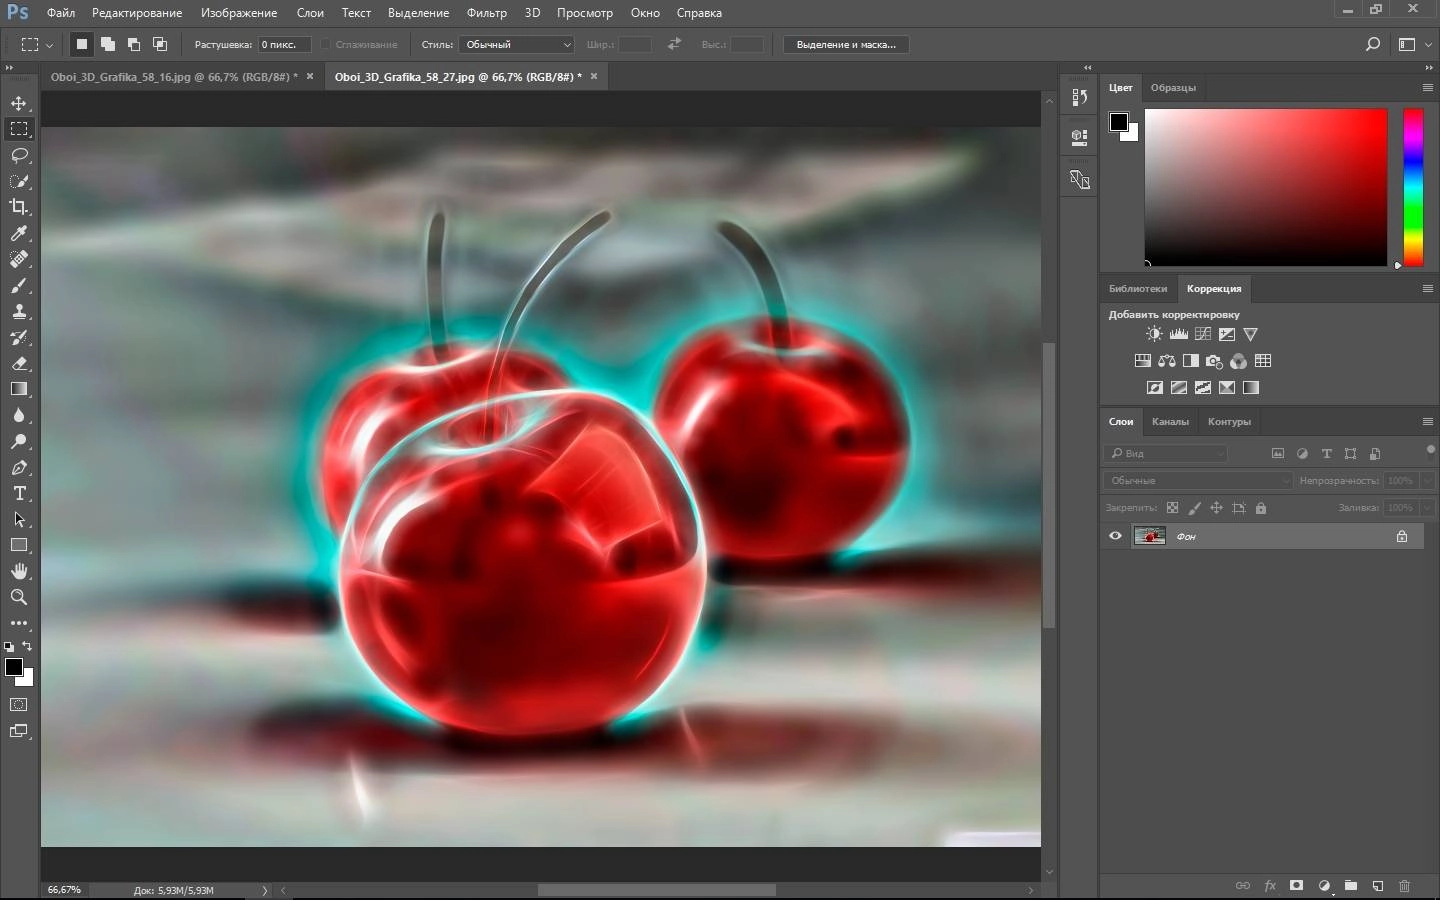Toggle layer filter on/off switch
This screenshot has height=900, width=1440.
(x=1430, y=450)
